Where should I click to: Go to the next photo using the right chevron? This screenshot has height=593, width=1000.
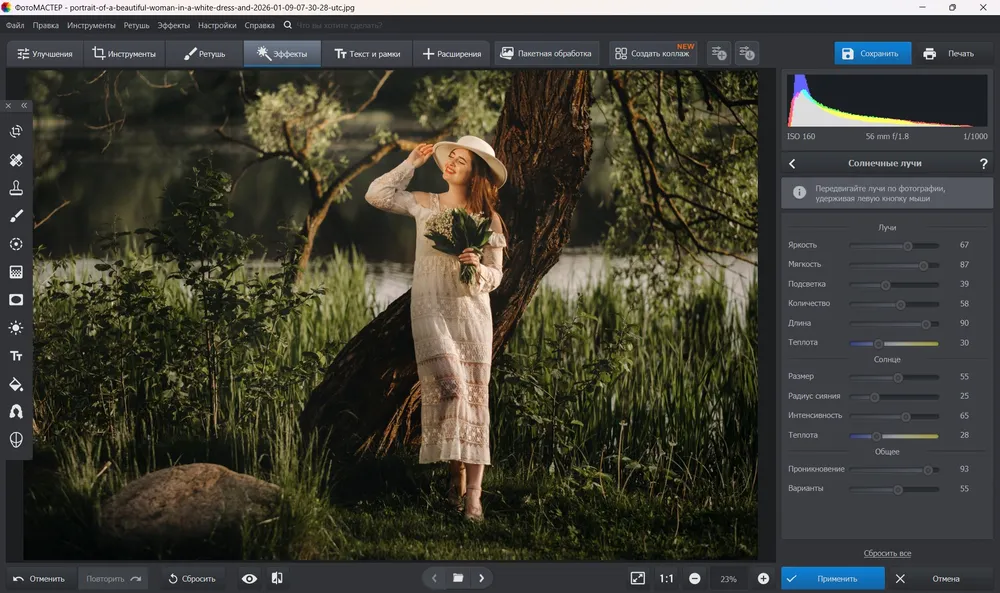coord(482,578)
